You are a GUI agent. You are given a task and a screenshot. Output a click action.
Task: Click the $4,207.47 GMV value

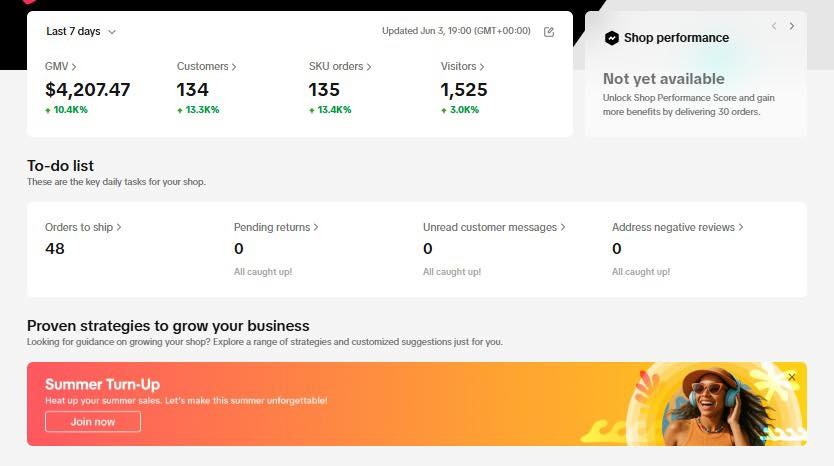point(88,90)
